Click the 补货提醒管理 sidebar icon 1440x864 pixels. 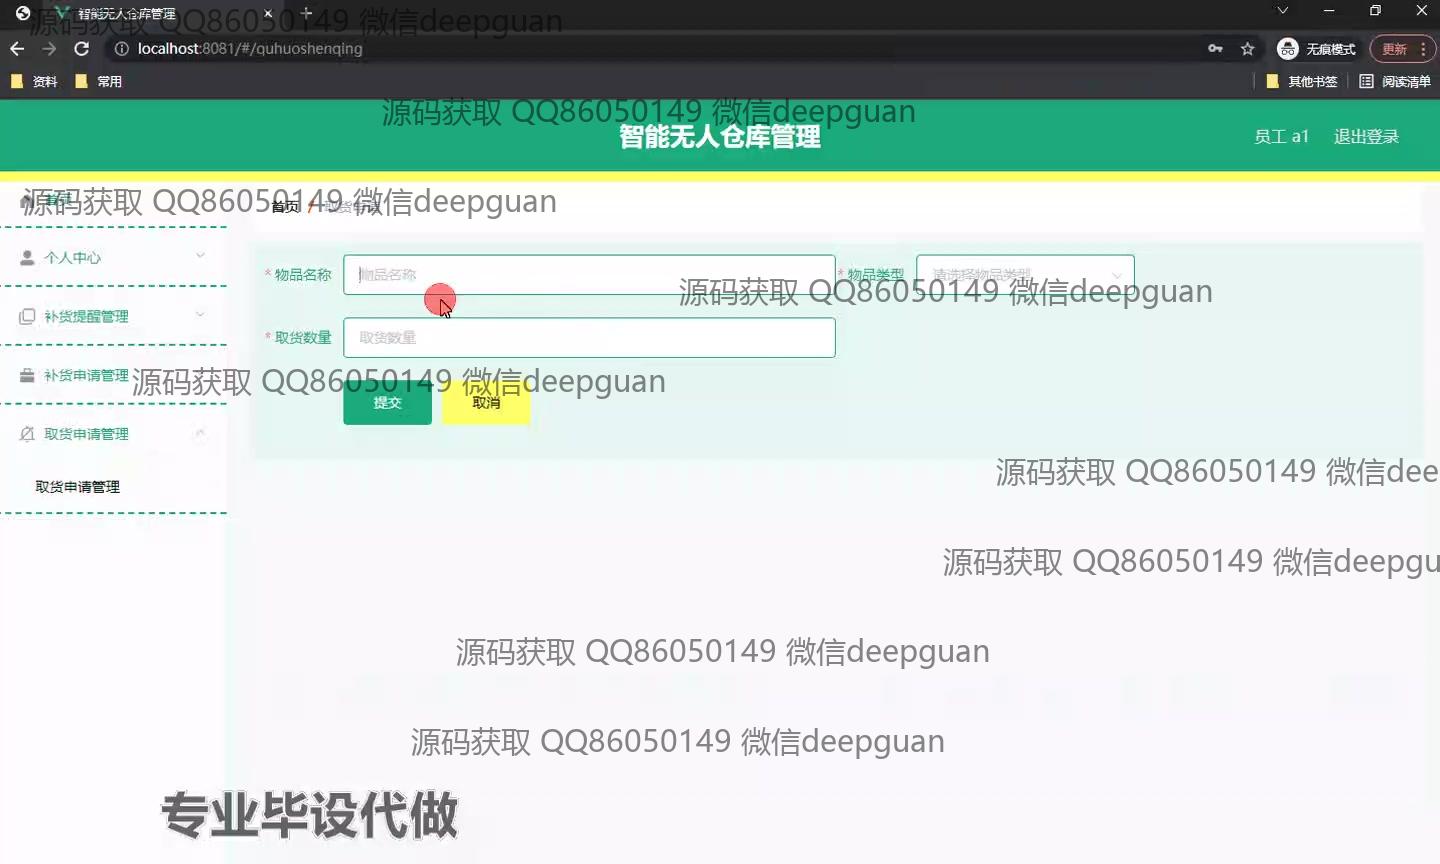(27, 316)
